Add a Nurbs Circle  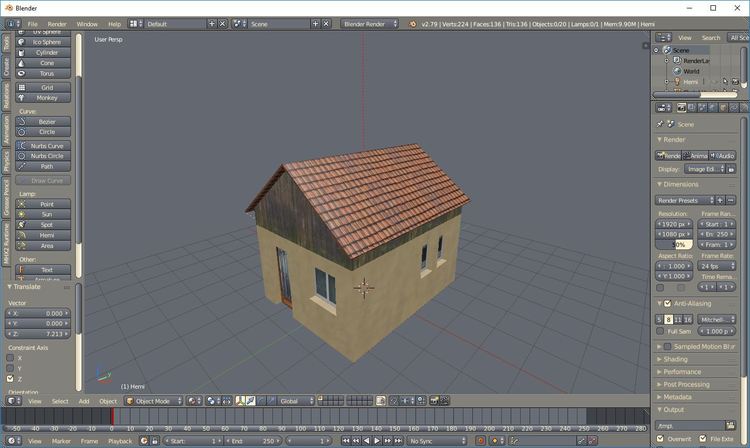click(43, 156)
